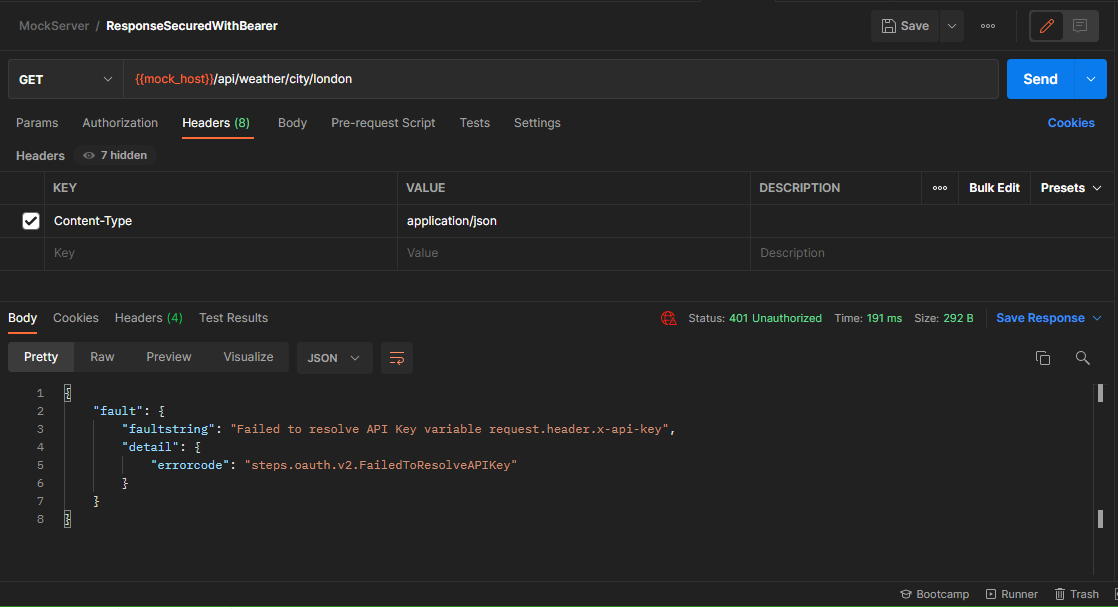Click the Cookies link
Viewport: 1118px width, 609px height.
1071,123
